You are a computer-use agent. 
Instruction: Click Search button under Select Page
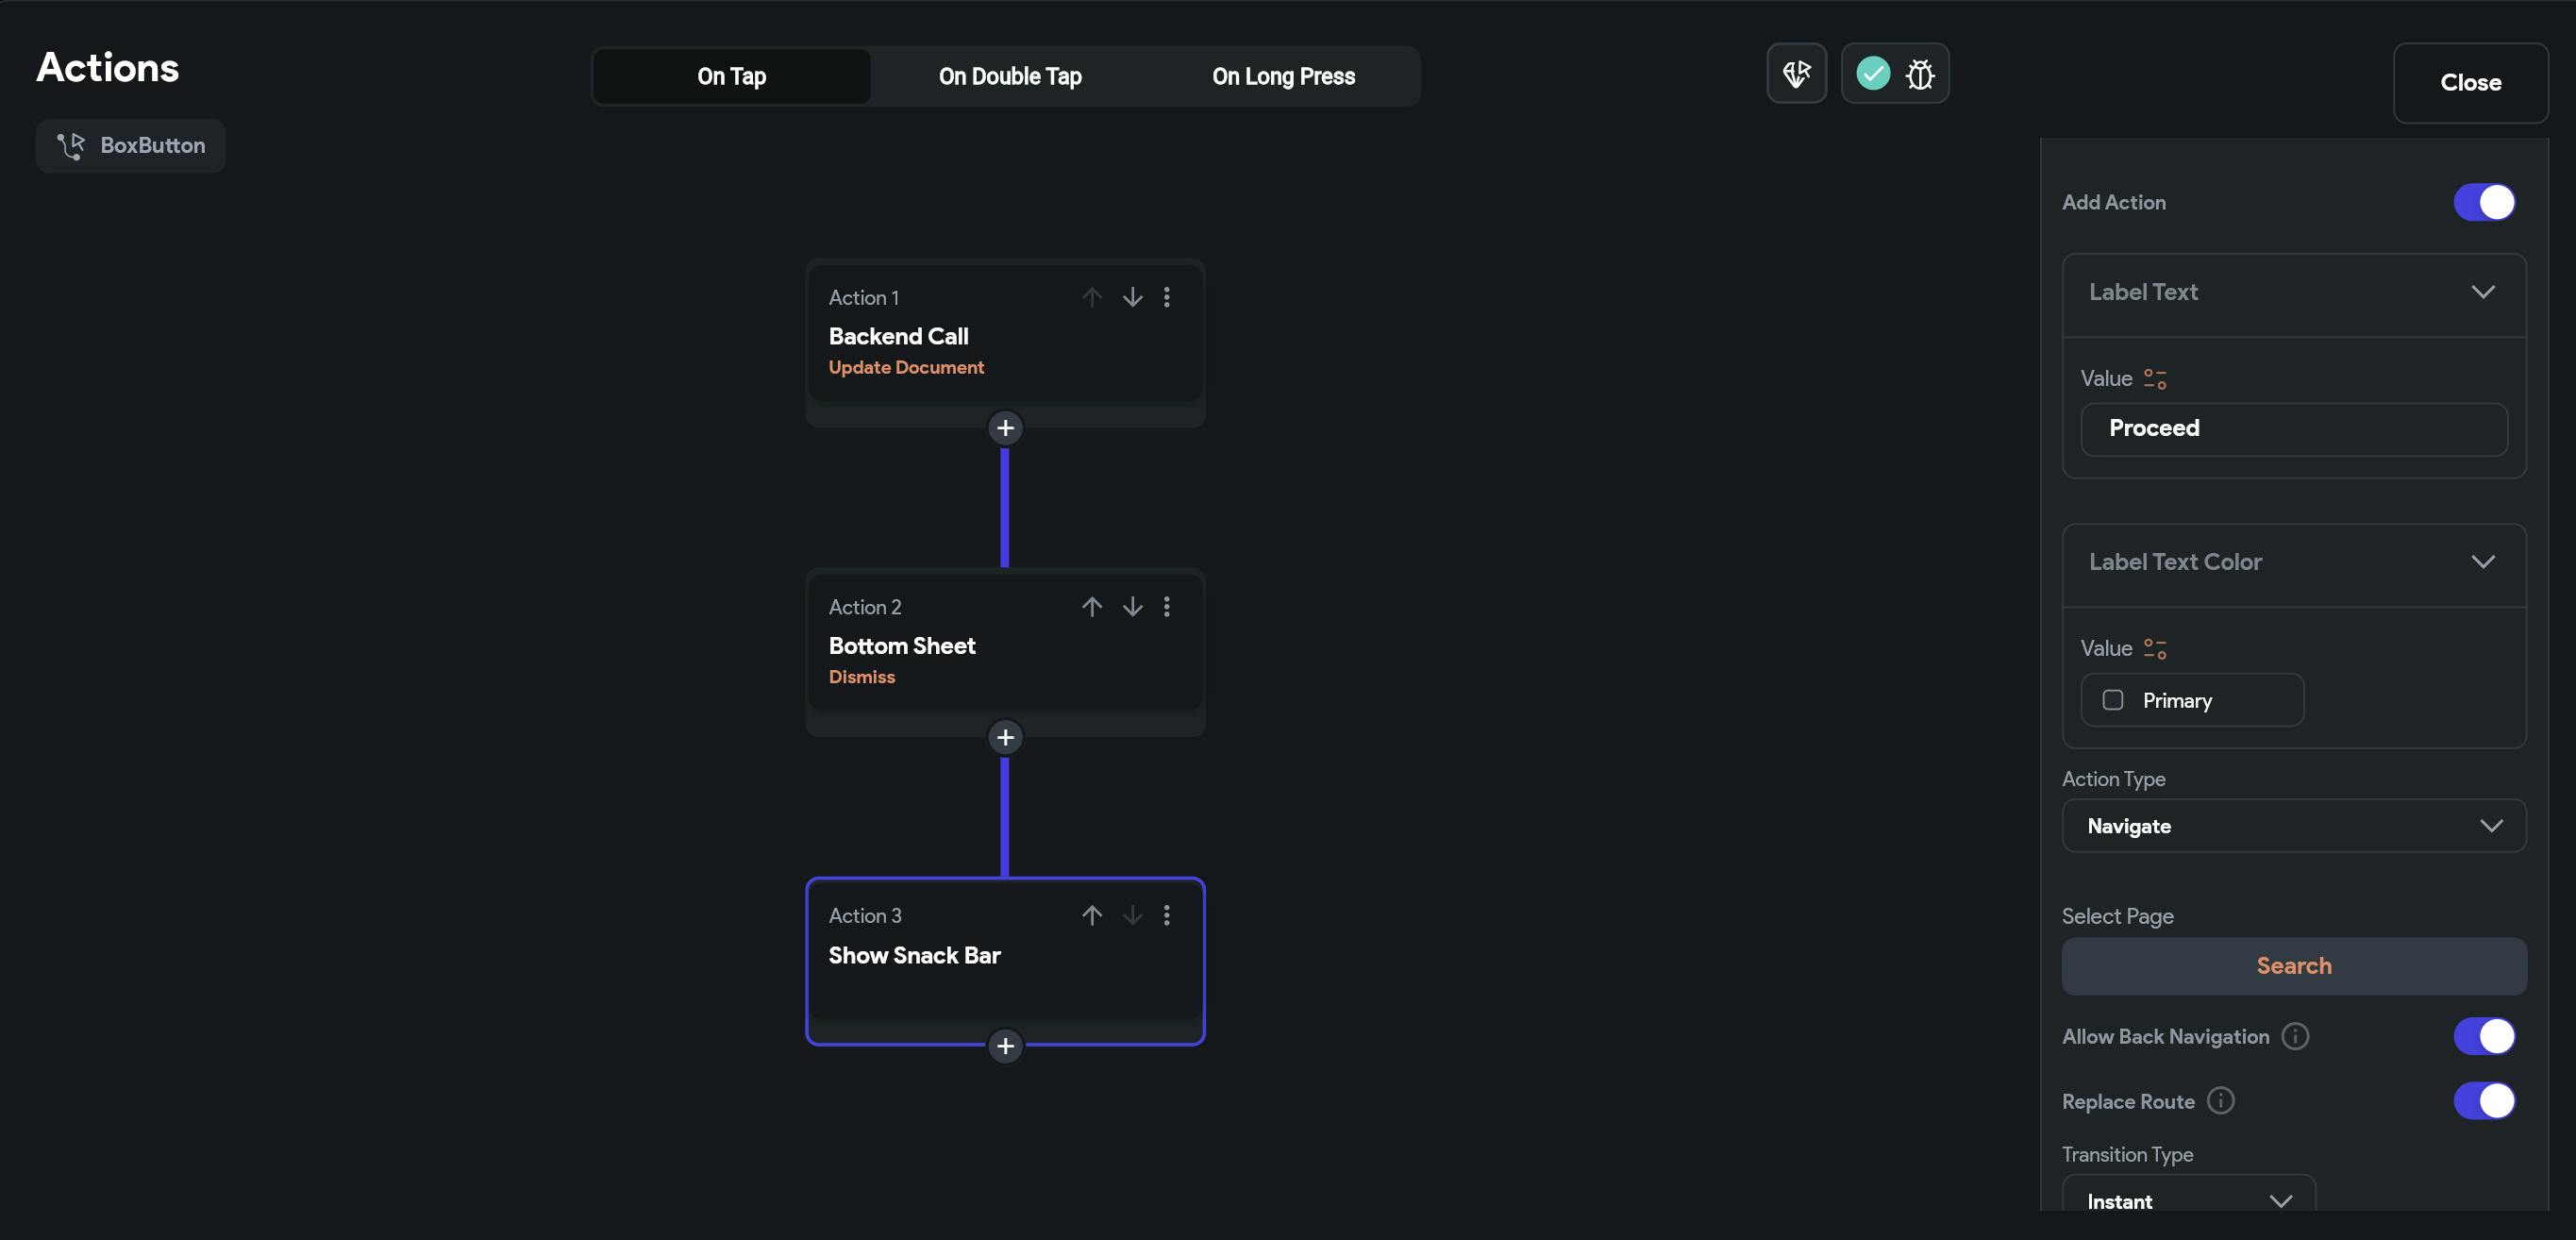[2293, 966]
